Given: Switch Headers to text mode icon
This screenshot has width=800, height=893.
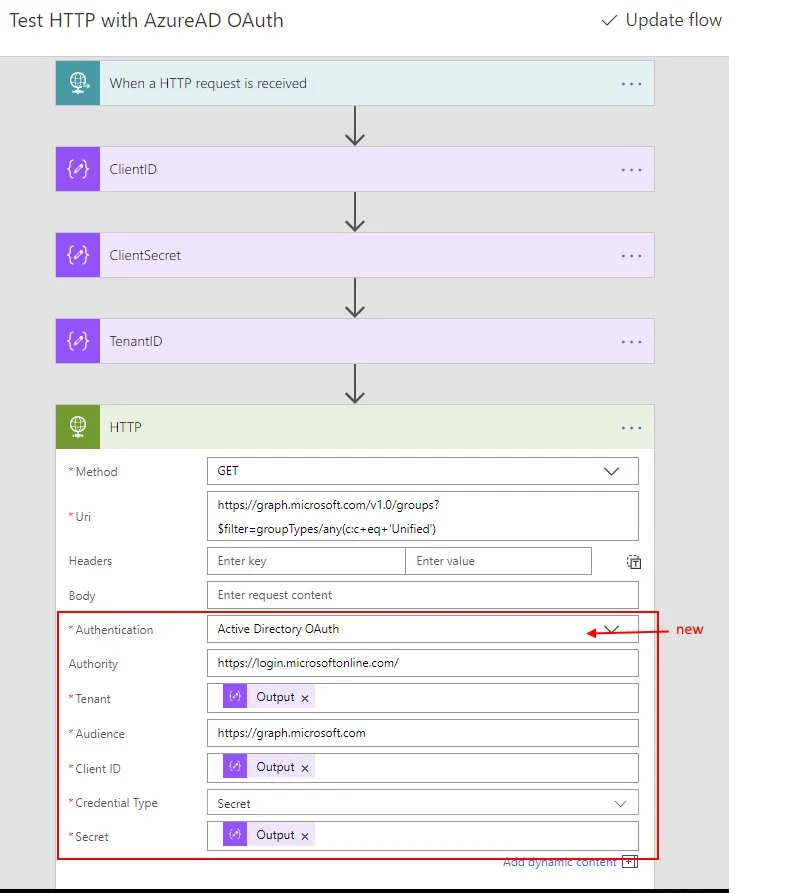Looking at the screenshot, I should (x=632, y=562).
